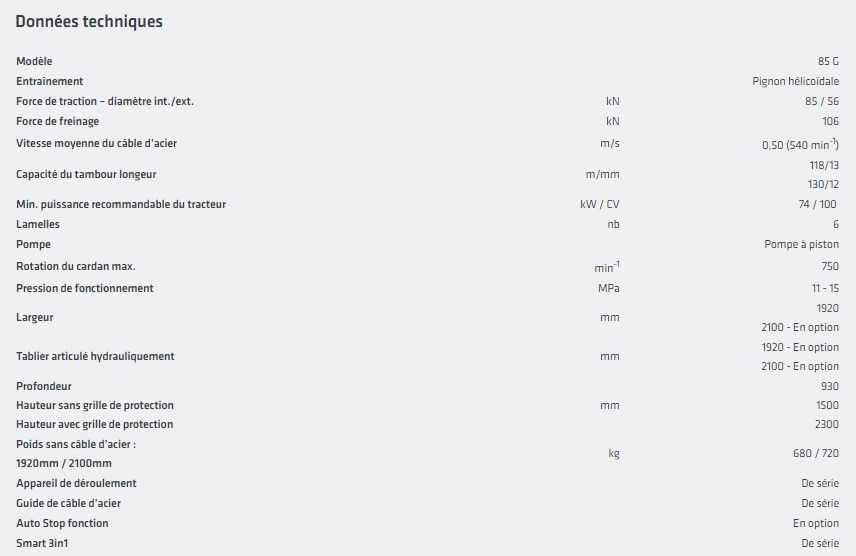The height and width of the screenshot is (556, 856).
Task: Click the "Profondeur" value 930
Action: coord(829,386)
